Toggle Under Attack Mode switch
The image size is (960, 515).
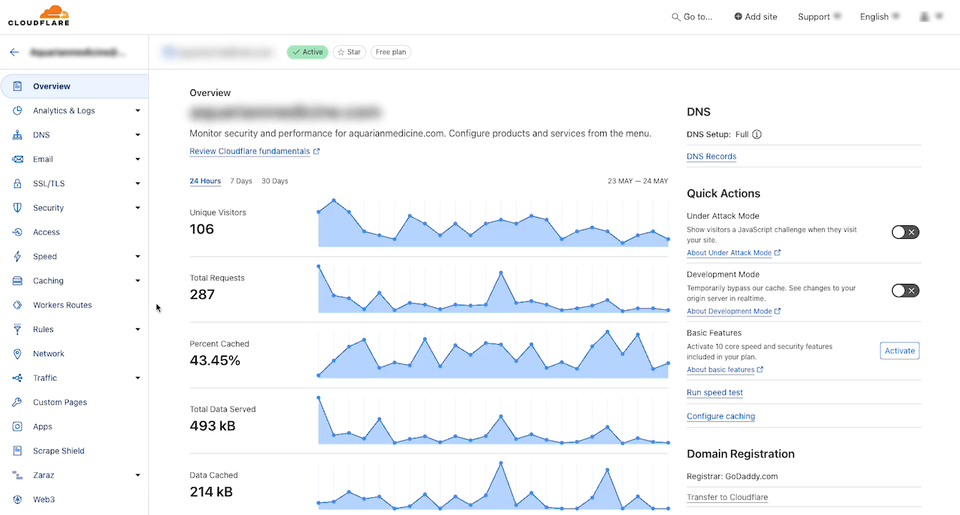[x=905, y=232]
